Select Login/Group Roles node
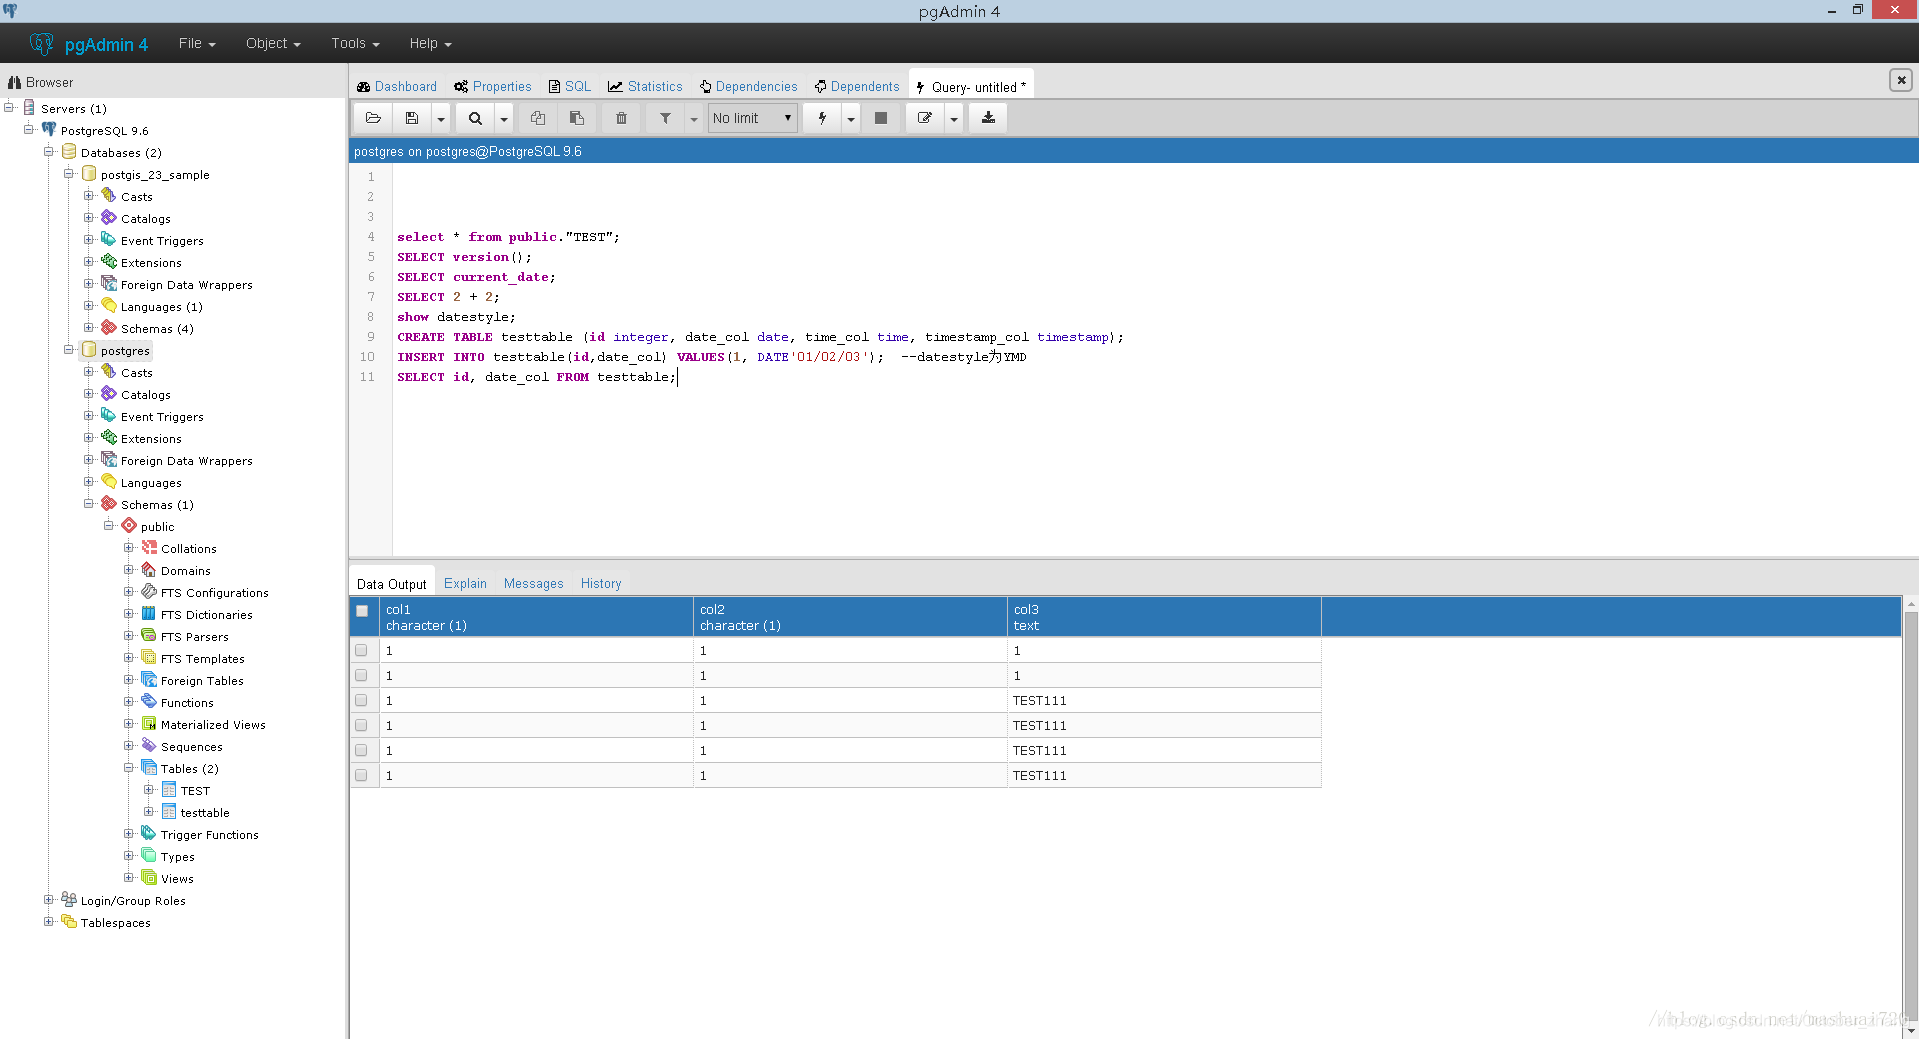This screenshot has width=1919, height=1039. click(133, 901)
